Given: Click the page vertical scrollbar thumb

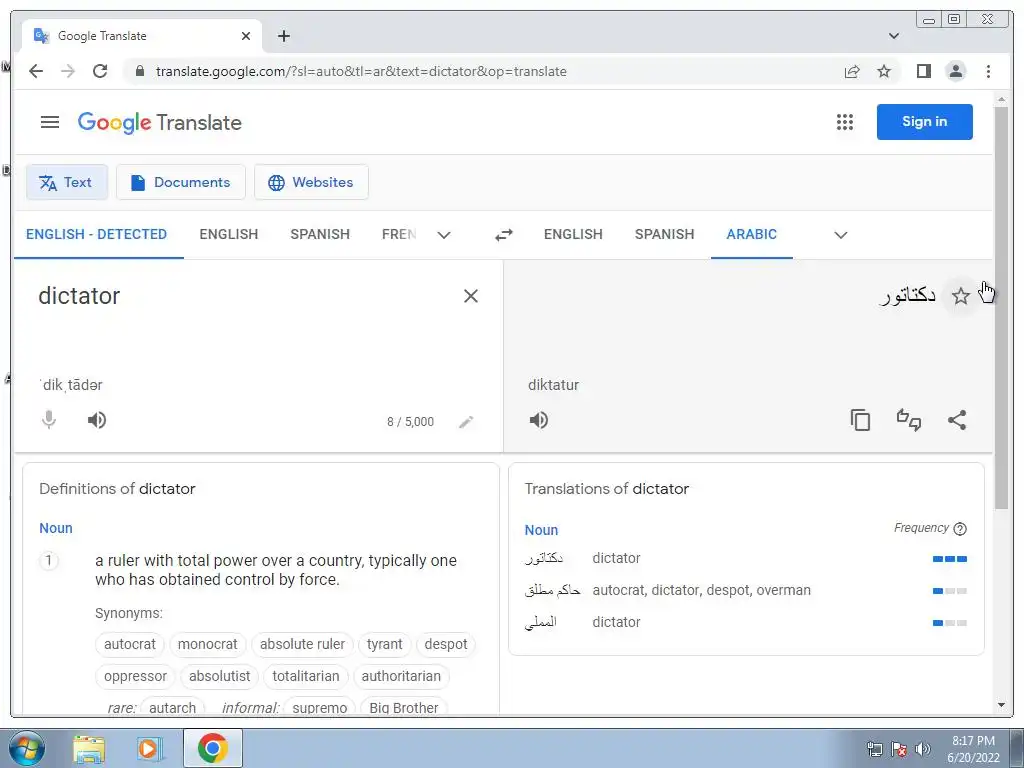Looking at the screenshot, I should pos(1001,307).
